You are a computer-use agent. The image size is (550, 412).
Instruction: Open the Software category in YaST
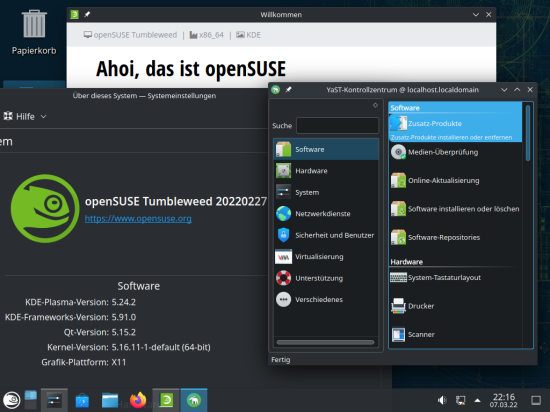(x=326, y=149)
